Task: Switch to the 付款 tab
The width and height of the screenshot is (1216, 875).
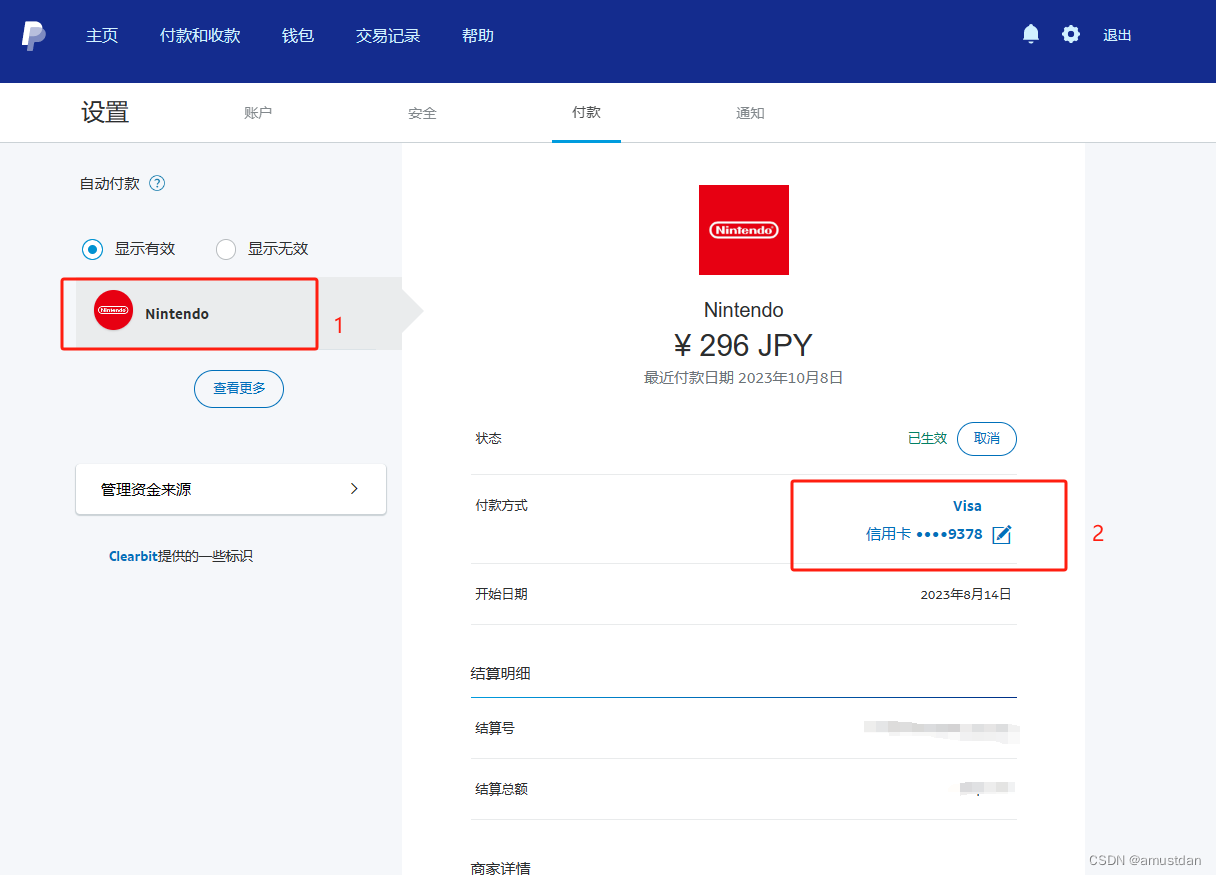Action: click(x=586, y=112)
